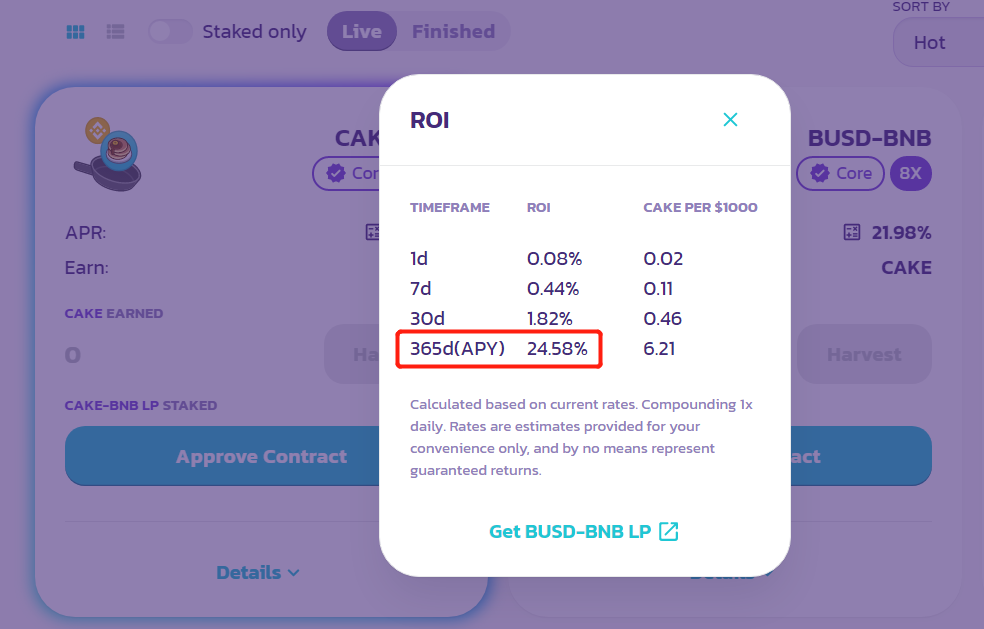
Task: Toggle the Staked only switch
Action: (170, 32)
